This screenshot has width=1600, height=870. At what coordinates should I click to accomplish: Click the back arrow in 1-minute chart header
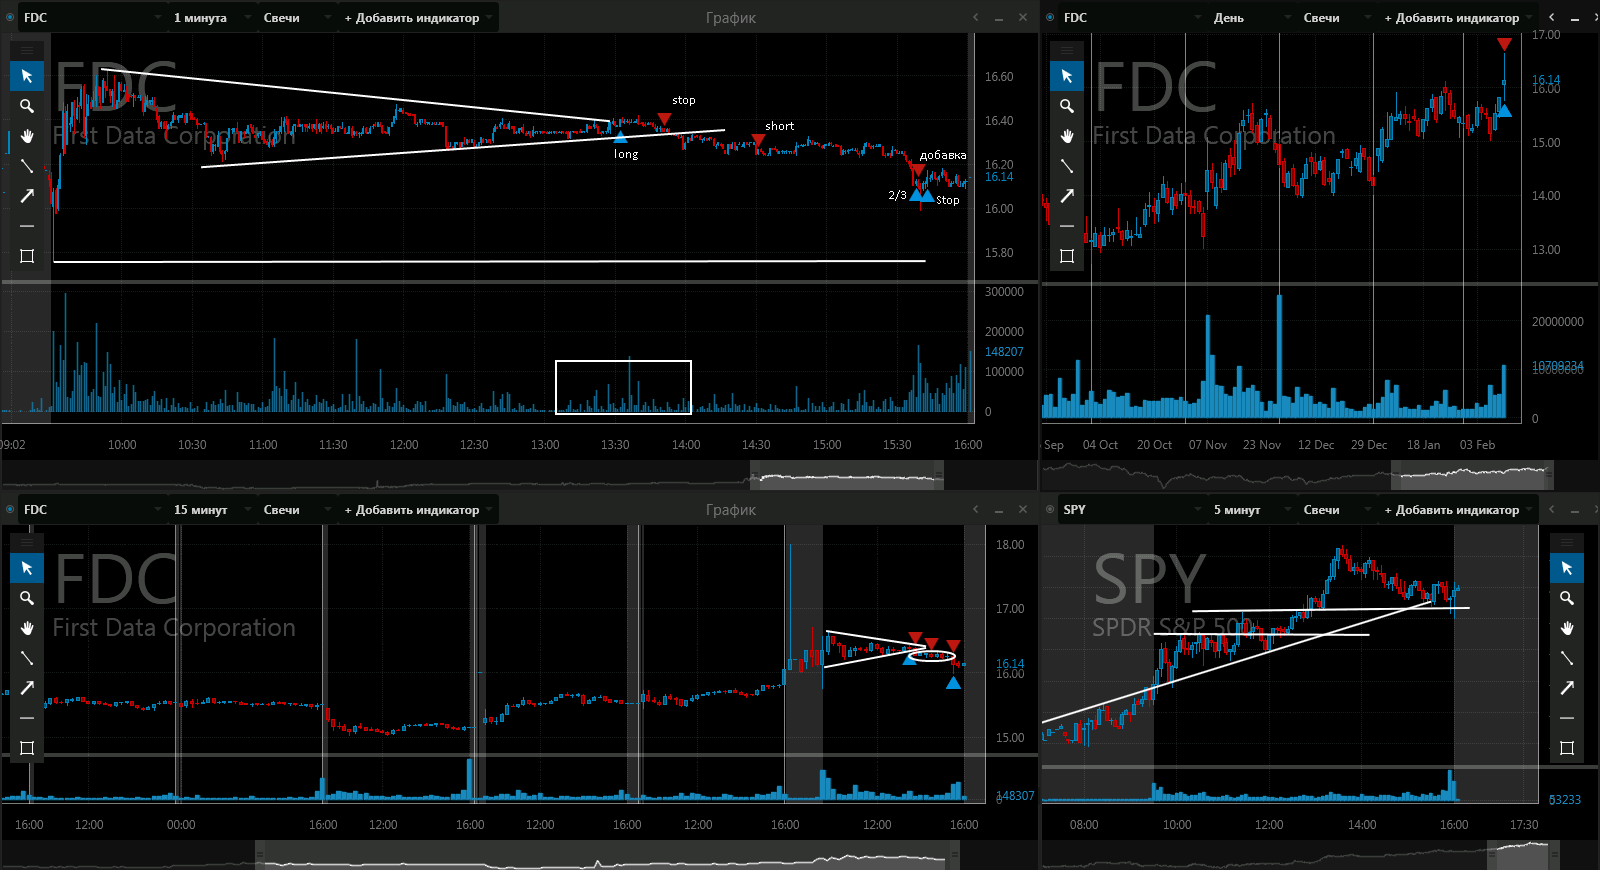976,18
